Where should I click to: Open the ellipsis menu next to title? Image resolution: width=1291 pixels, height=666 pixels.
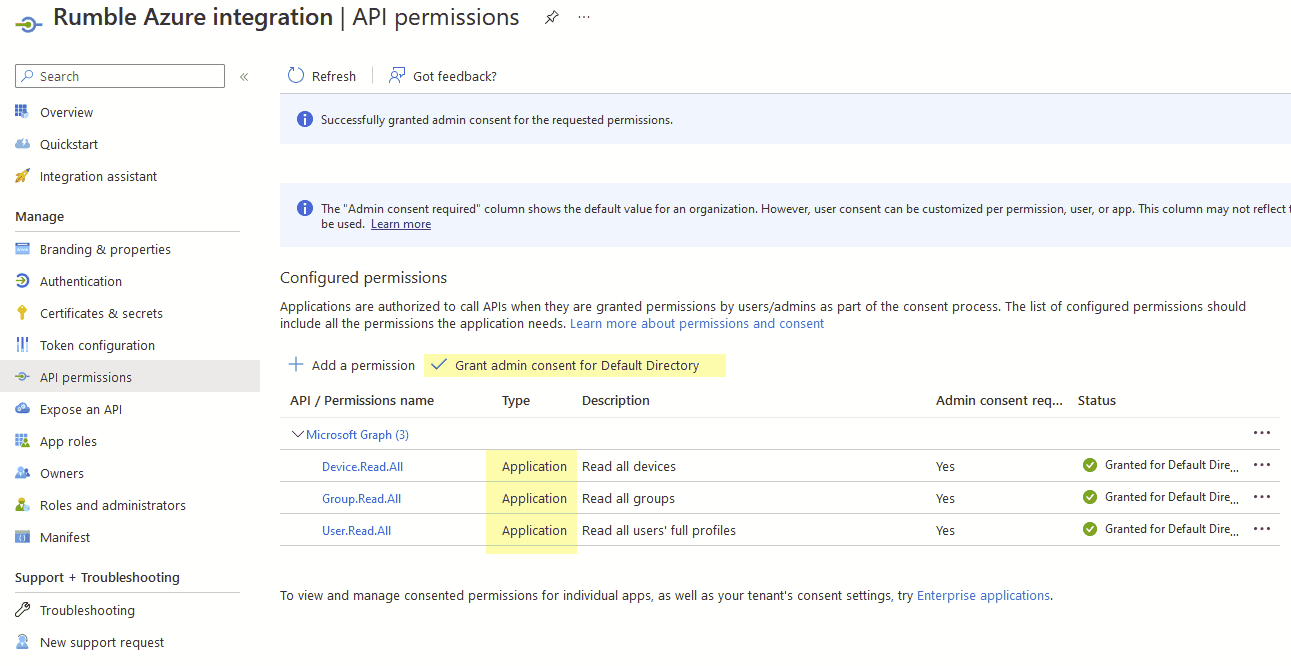coord(584,17)
